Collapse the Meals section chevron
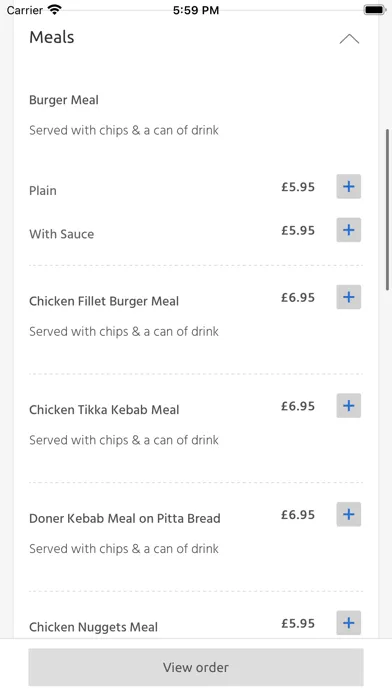This screenshot has width=392, height=696. (x=349, y=39)
